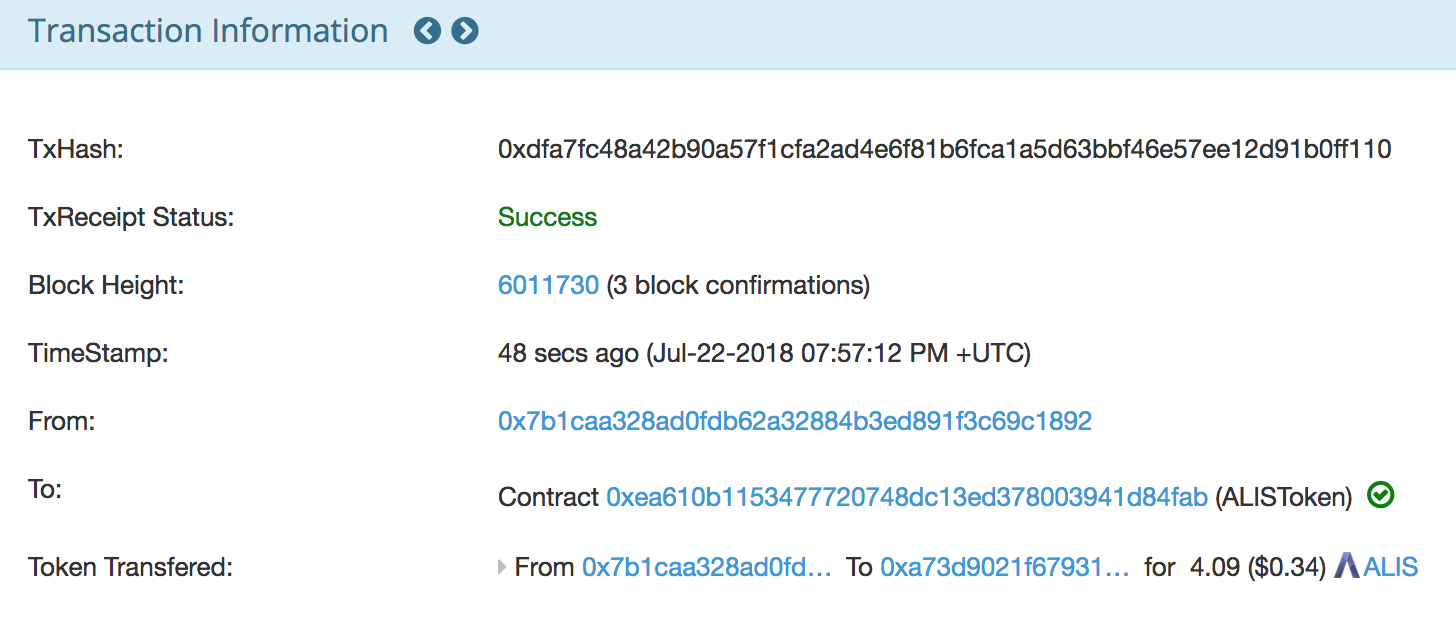The image size is (1456, 618).
Task: Click the Token Transfered field label
Action: (x=130, y=568)
